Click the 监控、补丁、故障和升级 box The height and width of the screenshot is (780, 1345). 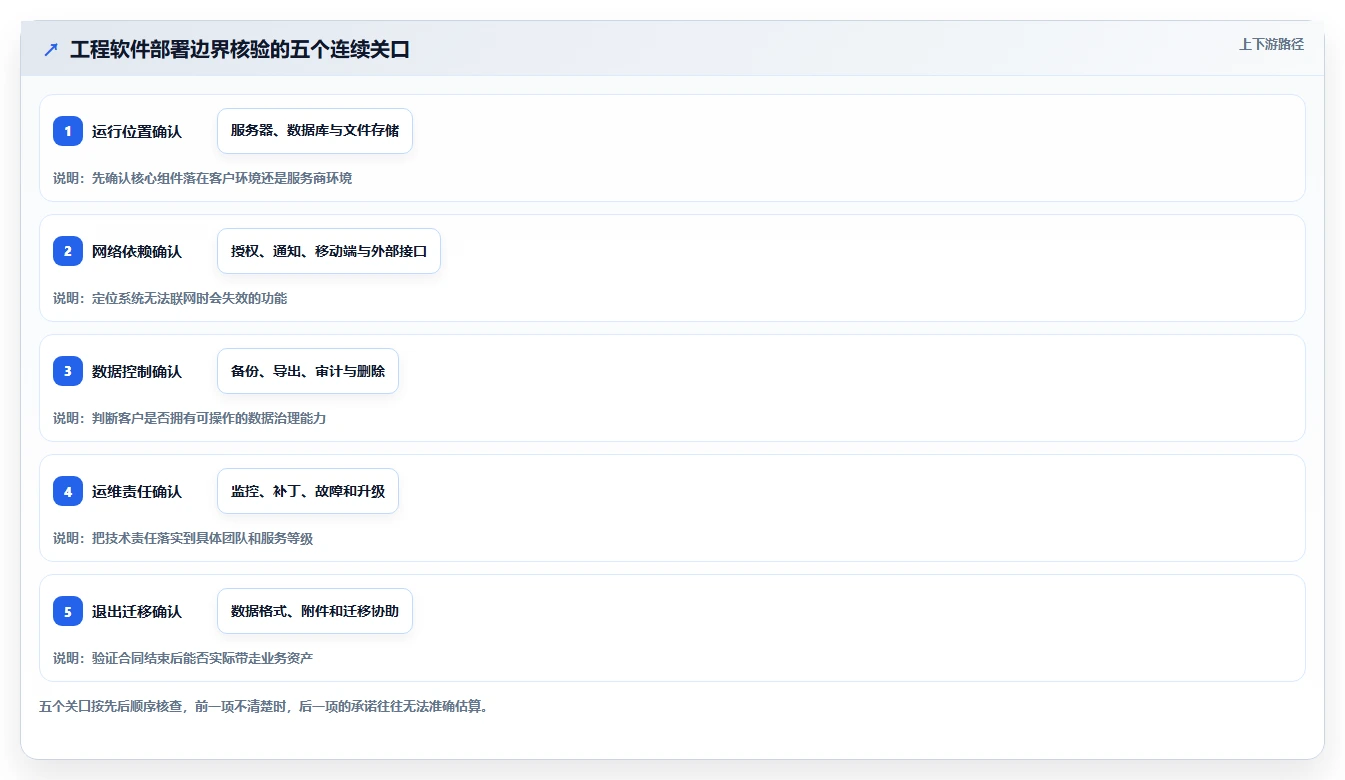(x=308, y=491)
